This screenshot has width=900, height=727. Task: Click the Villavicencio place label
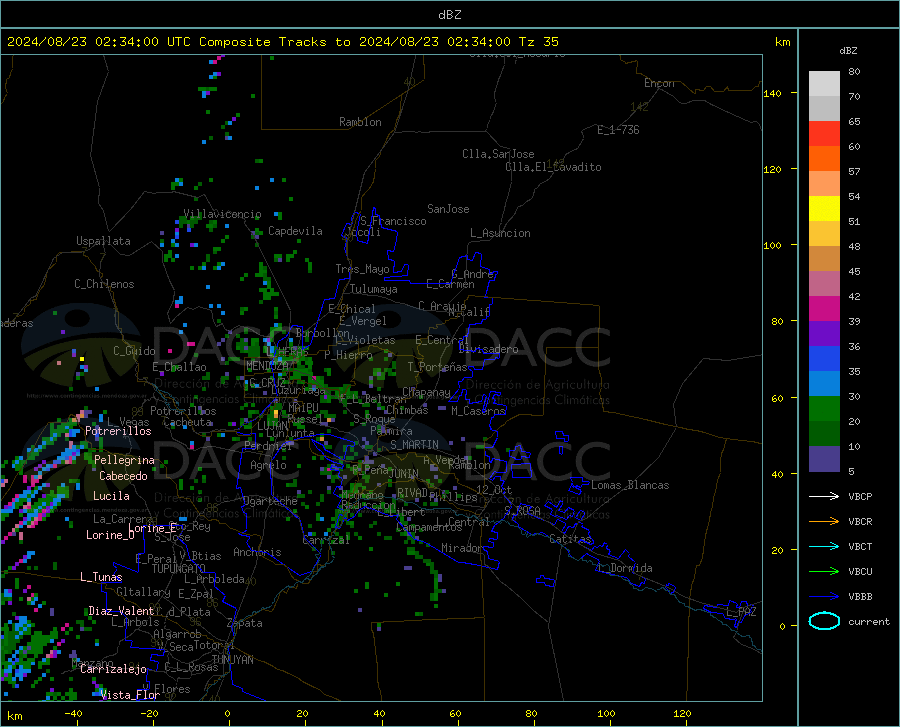tap(222, 214)
